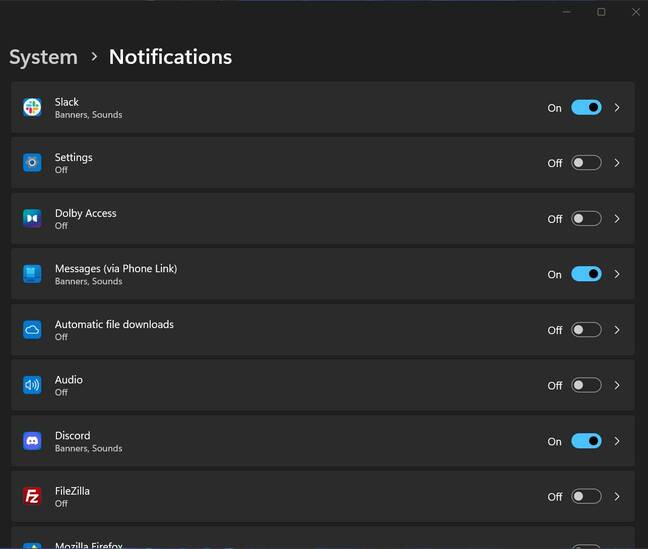Viewport: 648px width, 549px height.
Task: Click the Dolby Access app icon
Action: pyautogui.click(x=32, y=218)
